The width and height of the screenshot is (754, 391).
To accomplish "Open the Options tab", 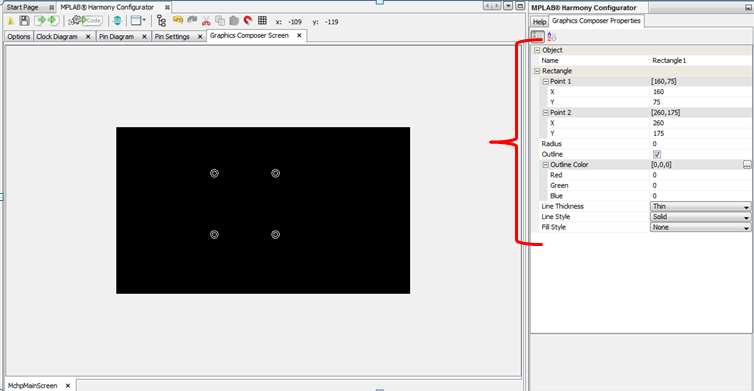I will [19, 37].
